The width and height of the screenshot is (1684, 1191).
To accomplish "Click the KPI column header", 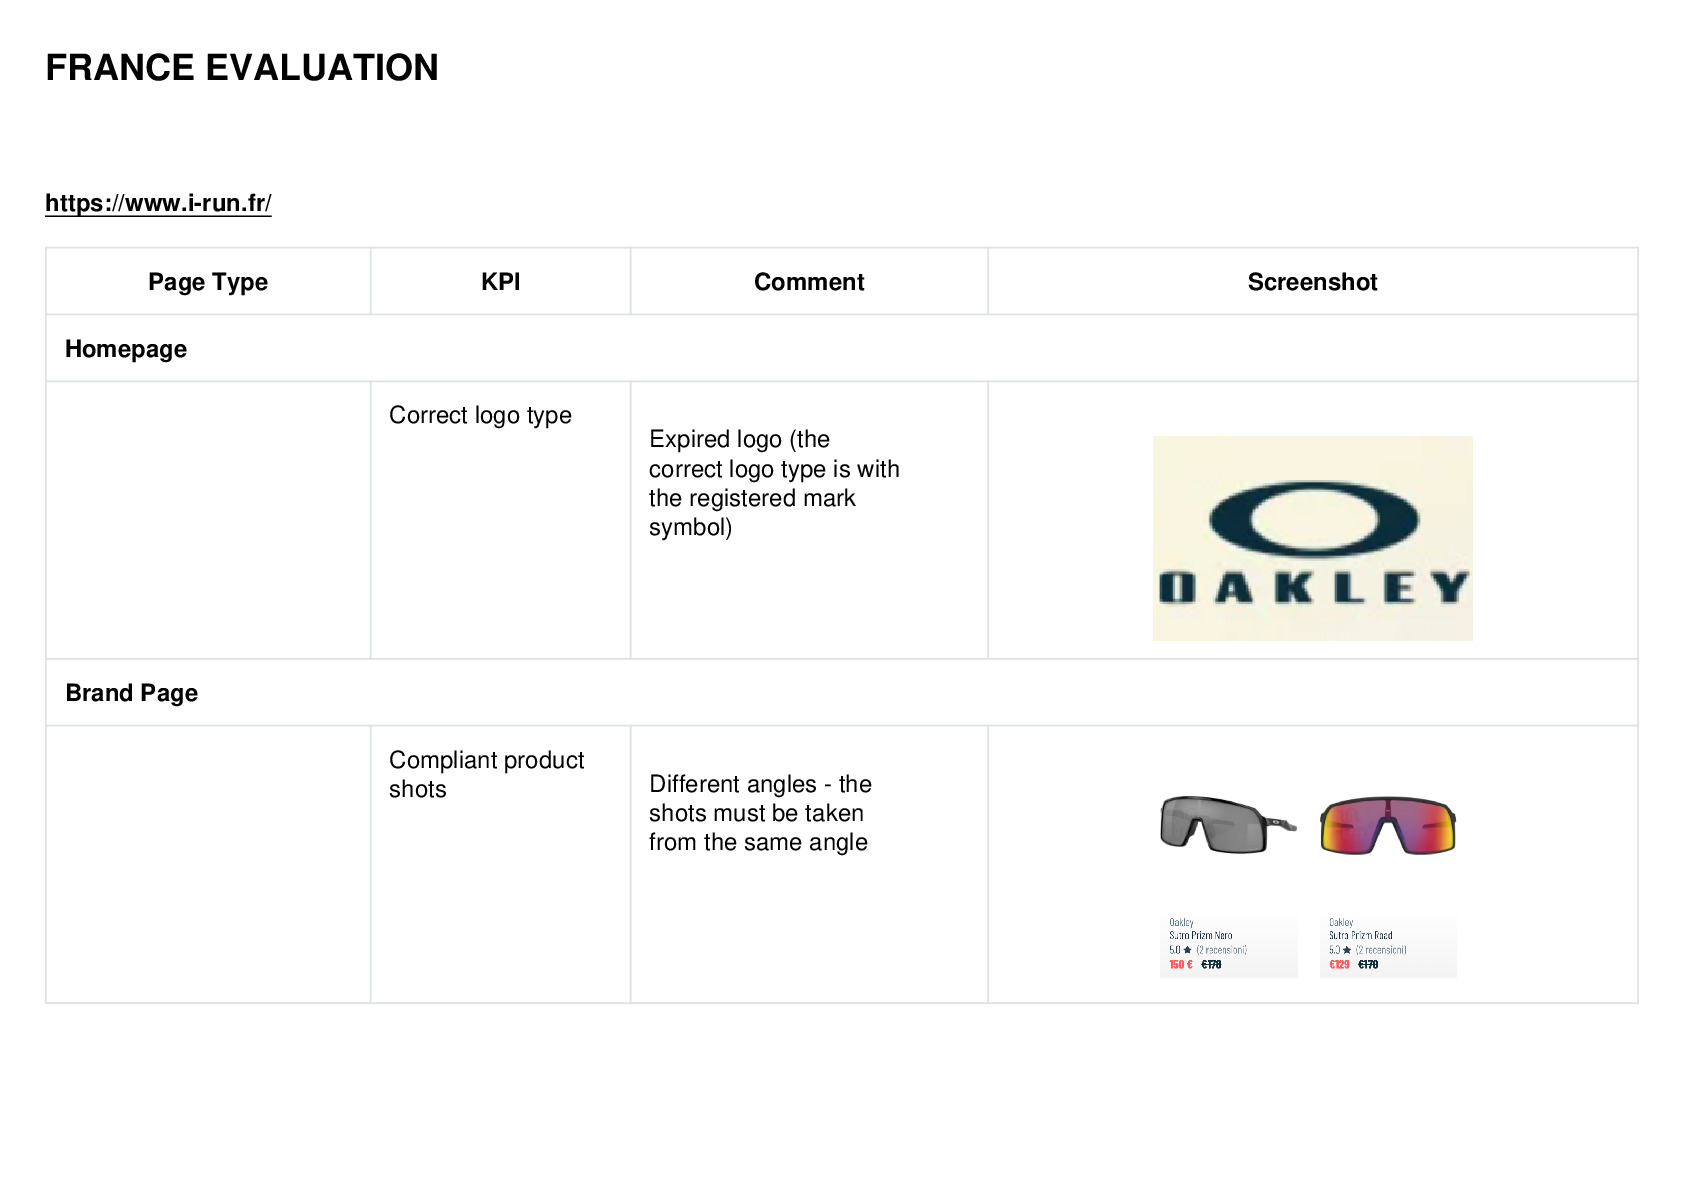I will point(500,282).
